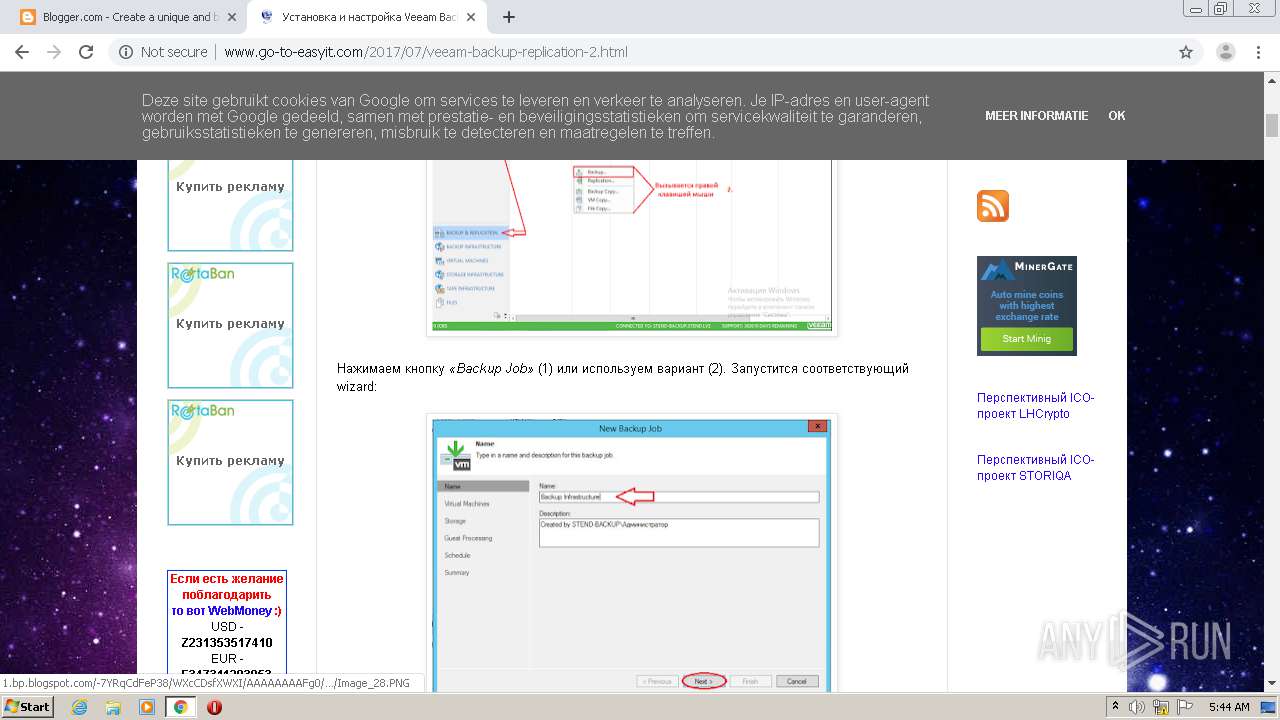Open the Veeam console screenshot image
This screenshot has height=720, width=1280.
[632, 247]
